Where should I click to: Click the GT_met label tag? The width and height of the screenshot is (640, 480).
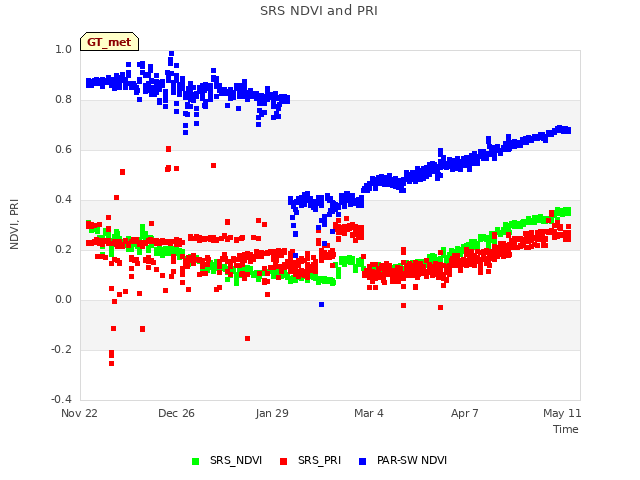[109, 42]
